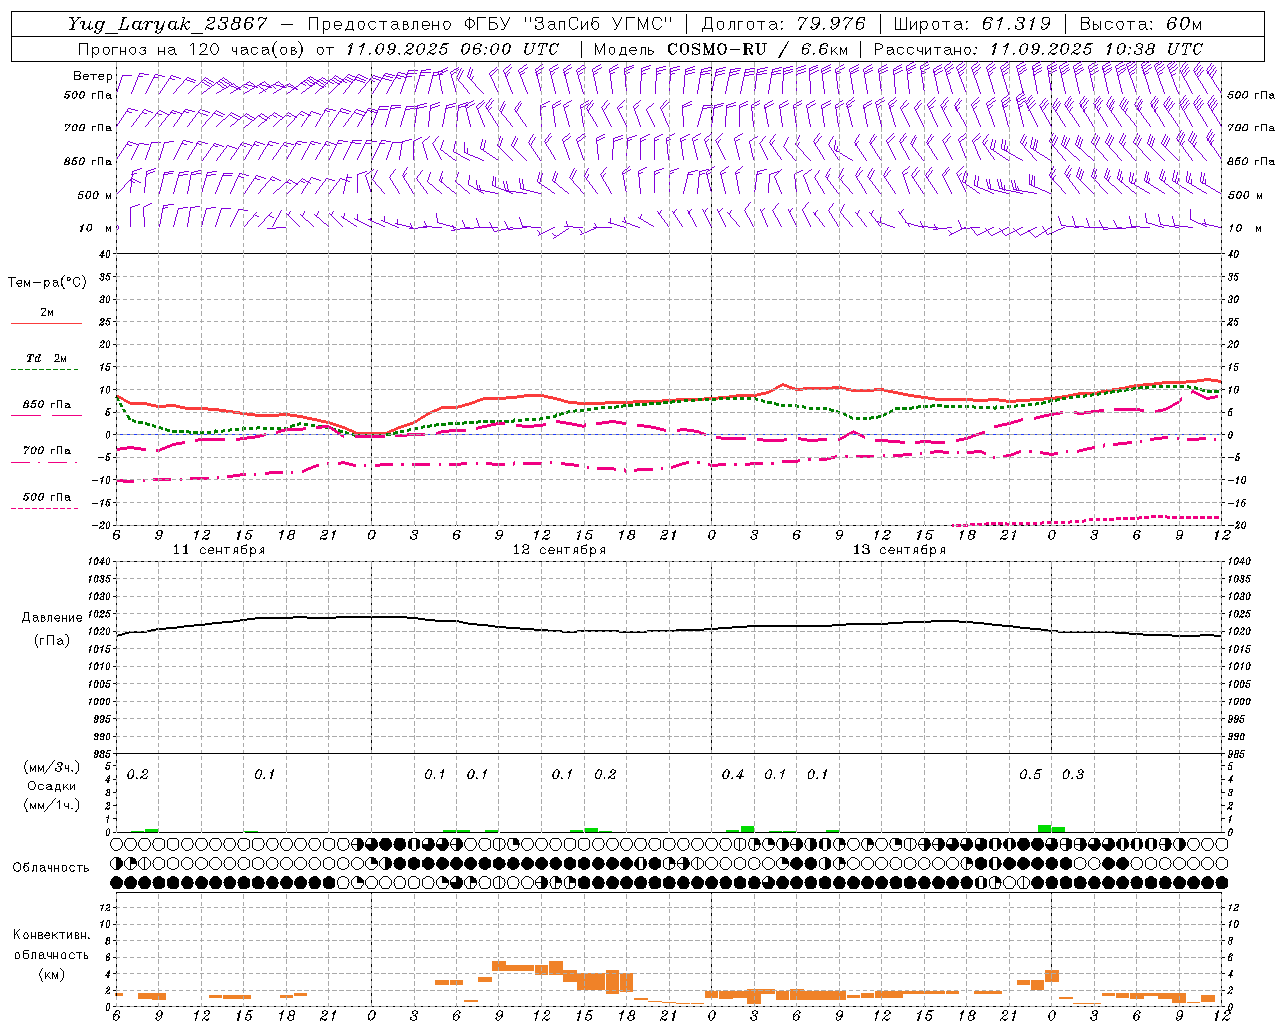
Task: Click 985 on the left pressure axis
Action: (x=102, y=754)
